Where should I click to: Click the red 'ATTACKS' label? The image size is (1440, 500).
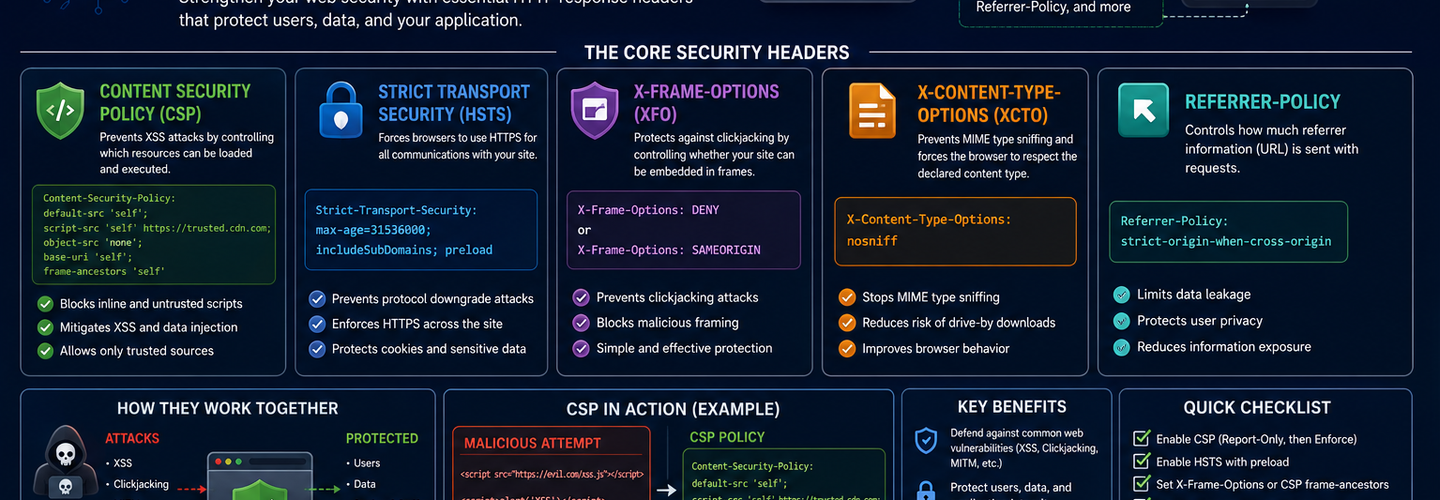(132, 438)
